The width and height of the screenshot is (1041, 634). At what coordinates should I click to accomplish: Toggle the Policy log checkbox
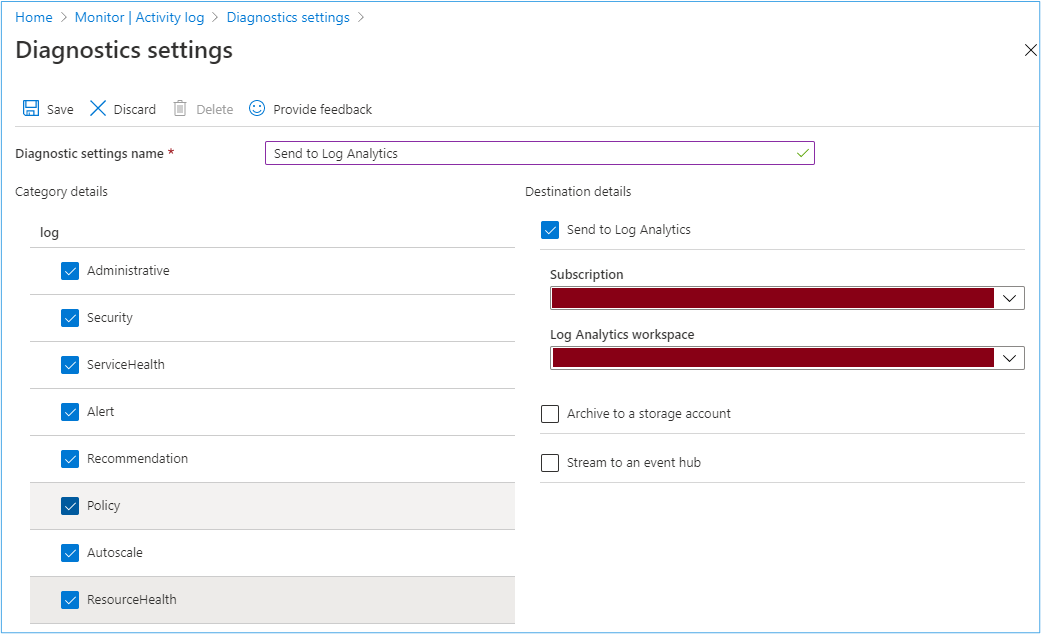point(70,506)
